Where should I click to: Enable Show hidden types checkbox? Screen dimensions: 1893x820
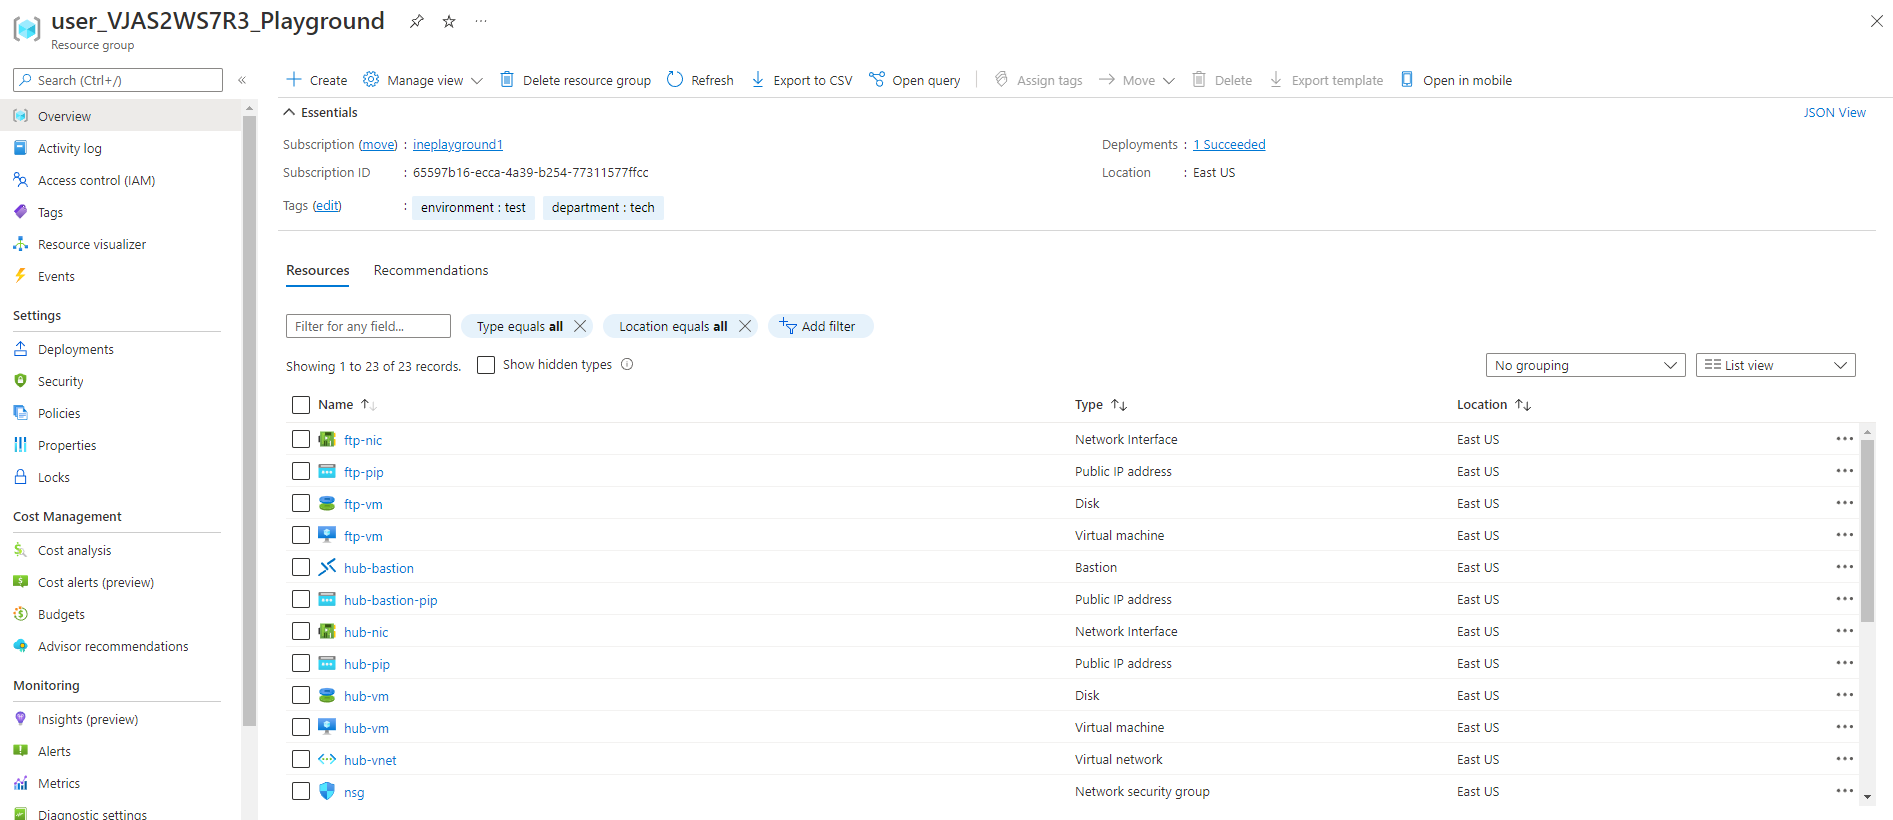coord(486,365)
